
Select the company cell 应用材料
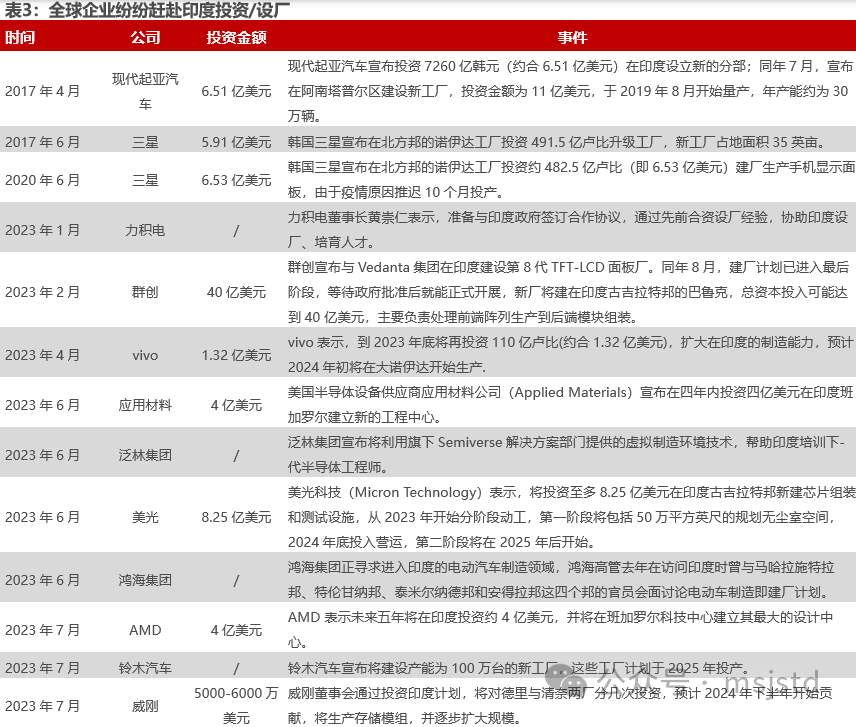point(145,406)
